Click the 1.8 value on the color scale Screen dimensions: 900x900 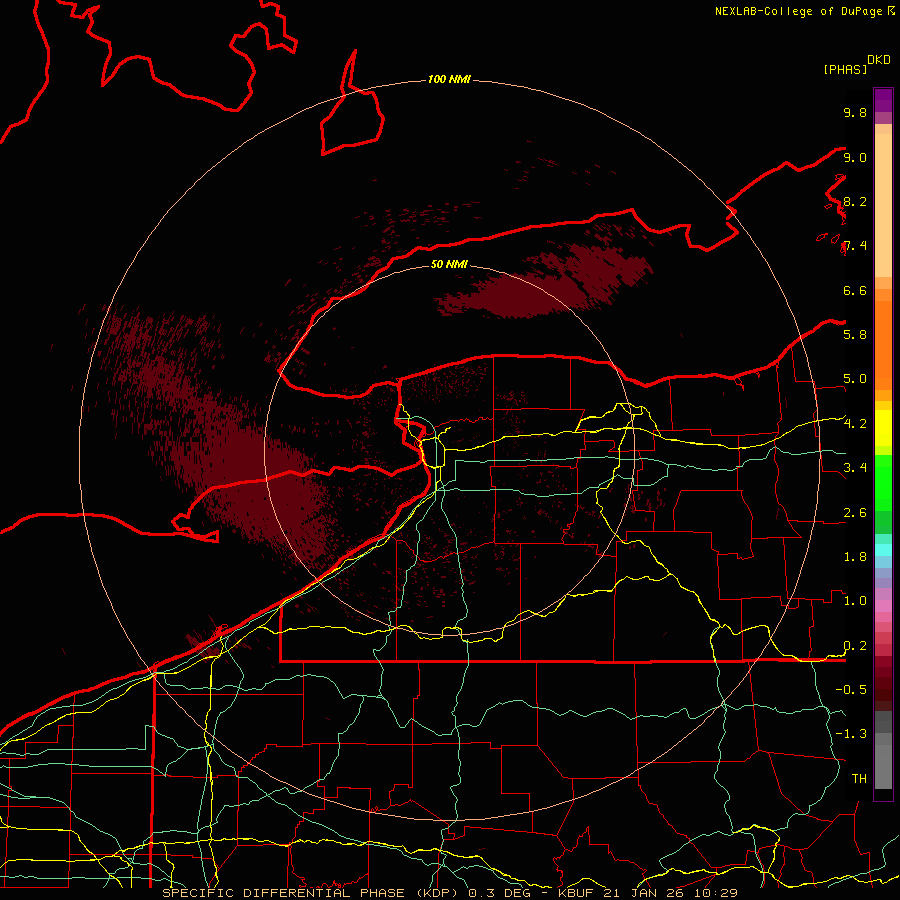pyautogui.click(x=855, y=556)
